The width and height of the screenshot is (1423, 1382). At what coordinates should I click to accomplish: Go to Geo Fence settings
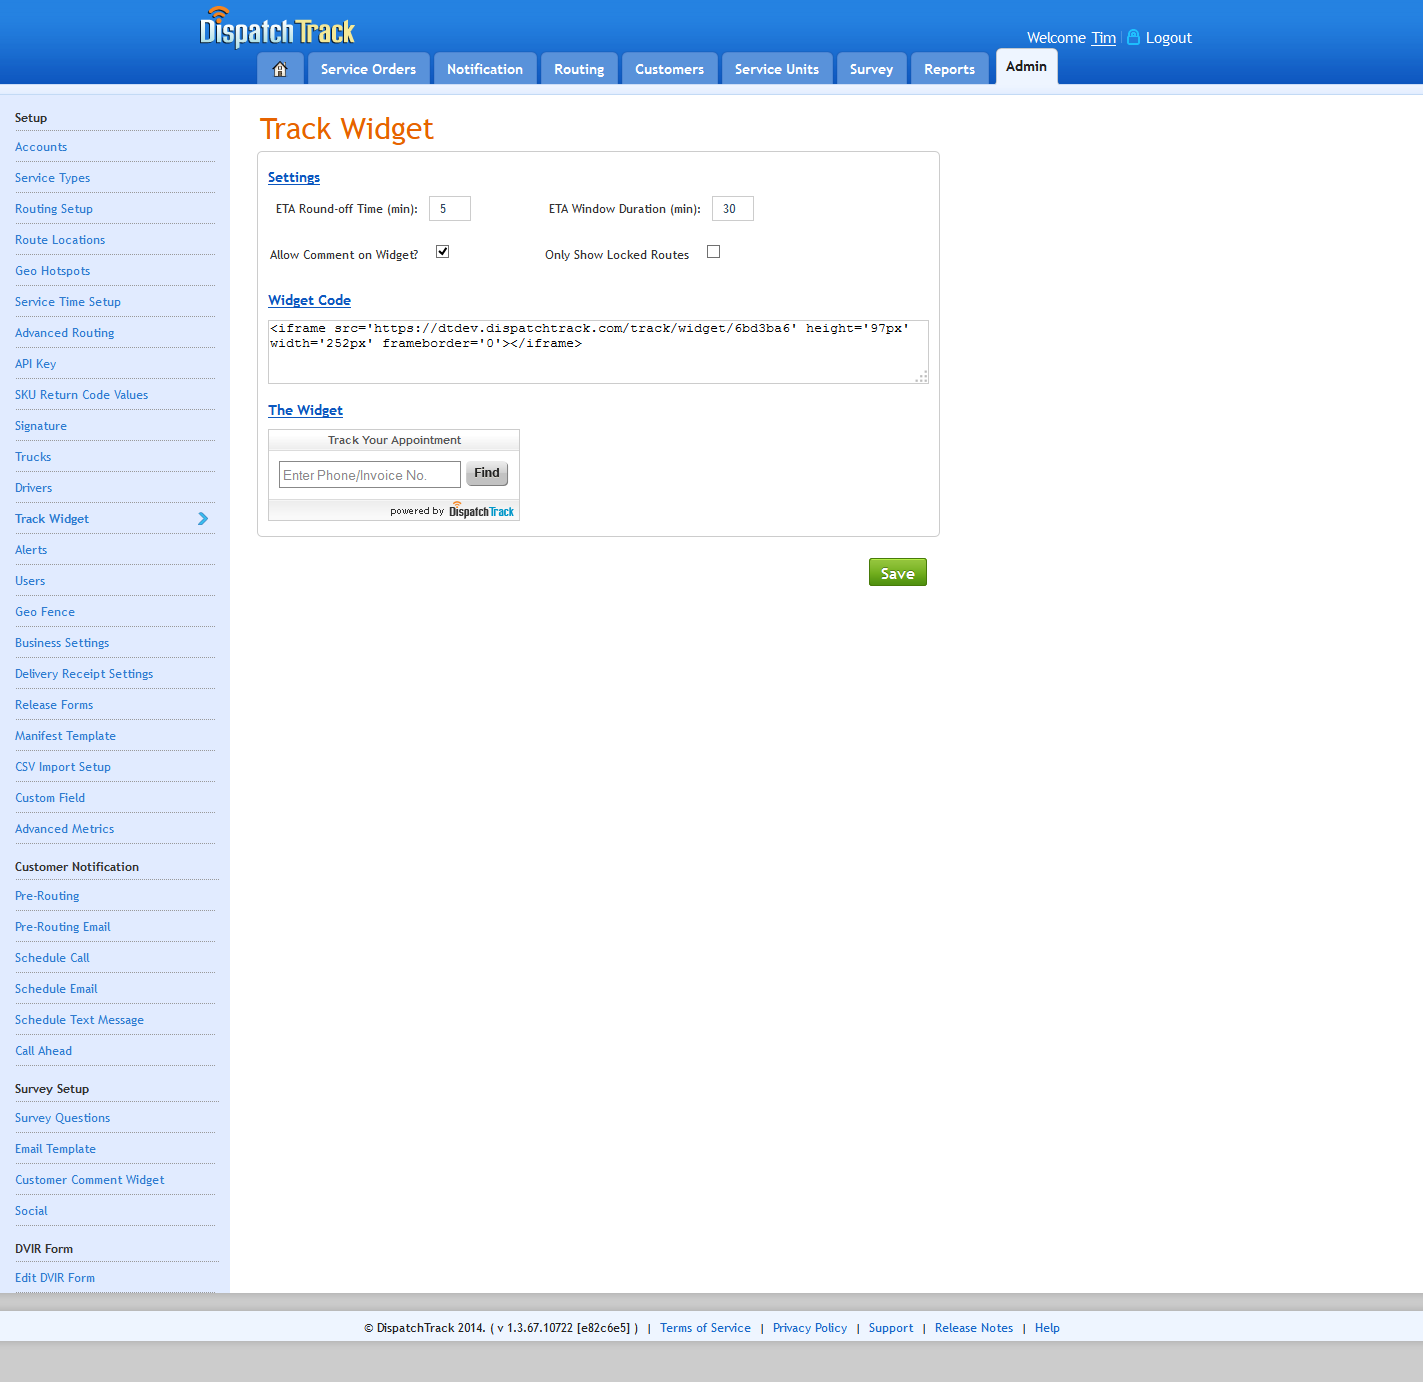45,612
